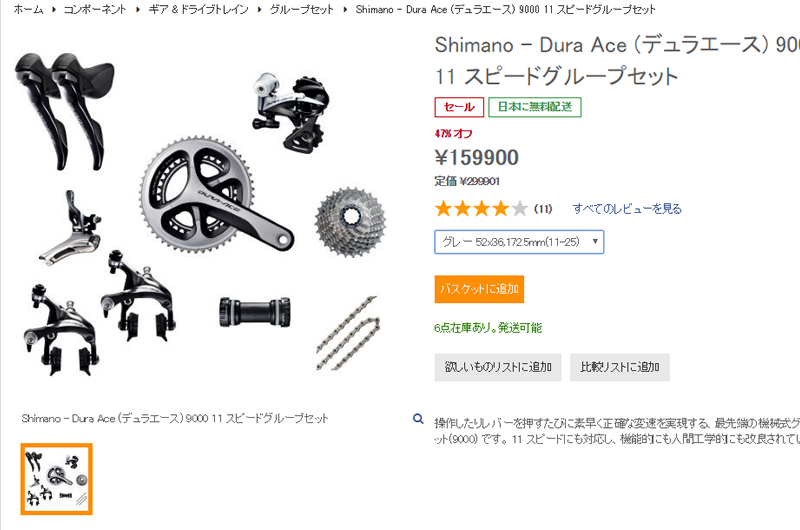The width and height of the screenshot is (800, 530).
Task: Click the free shipping to Japan badge
Action: coord(535,107)
